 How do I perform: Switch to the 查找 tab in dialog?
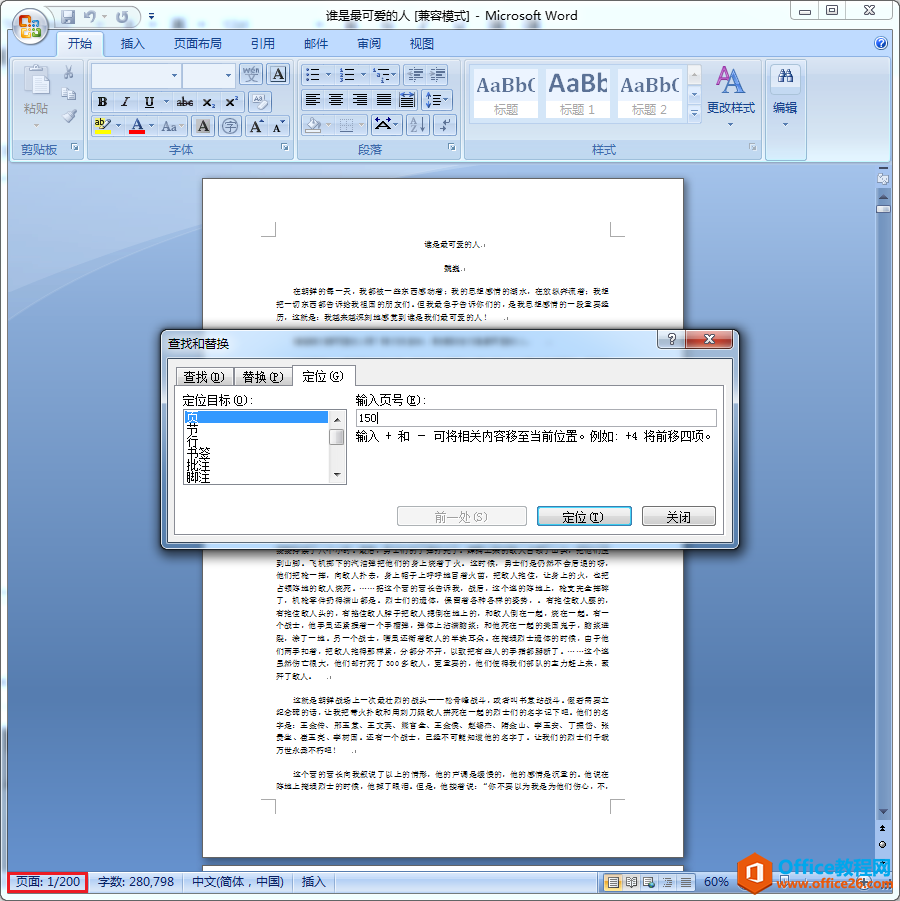click(x=204, y=376)
